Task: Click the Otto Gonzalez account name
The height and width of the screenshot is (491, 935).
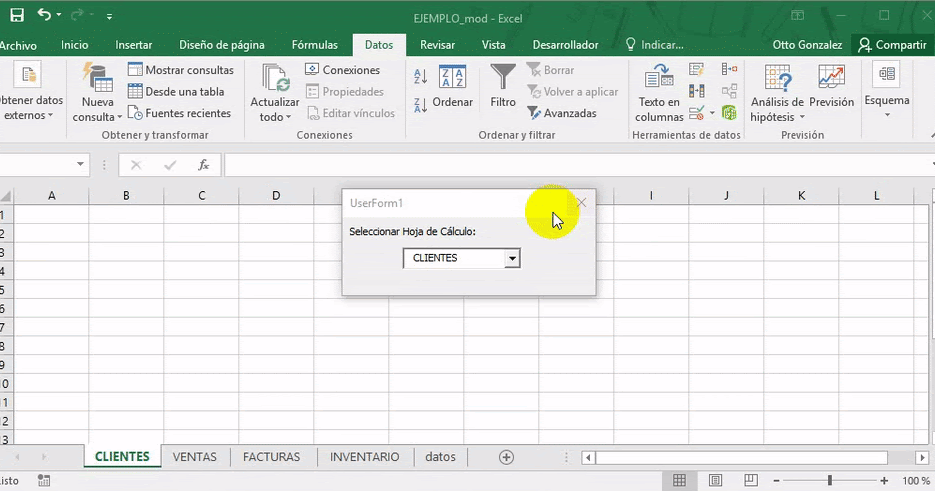Action: pyautogui.click(x=807, y=45)
